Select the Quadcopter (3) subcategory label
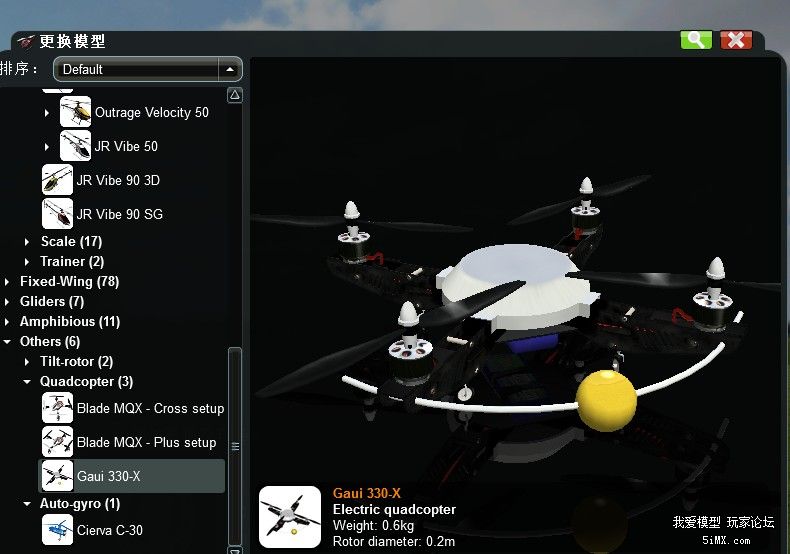Image resolution: width=790 pixels, height=554 pixels. coord(87,381)
